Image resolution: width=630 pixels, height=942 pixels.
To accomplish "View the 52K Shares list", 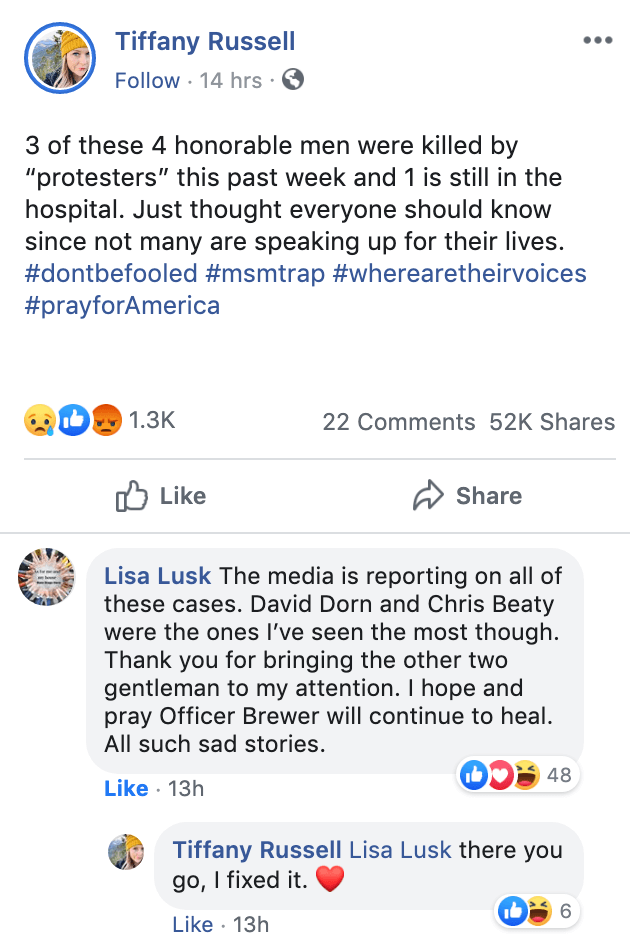I will tap(552, 422).
